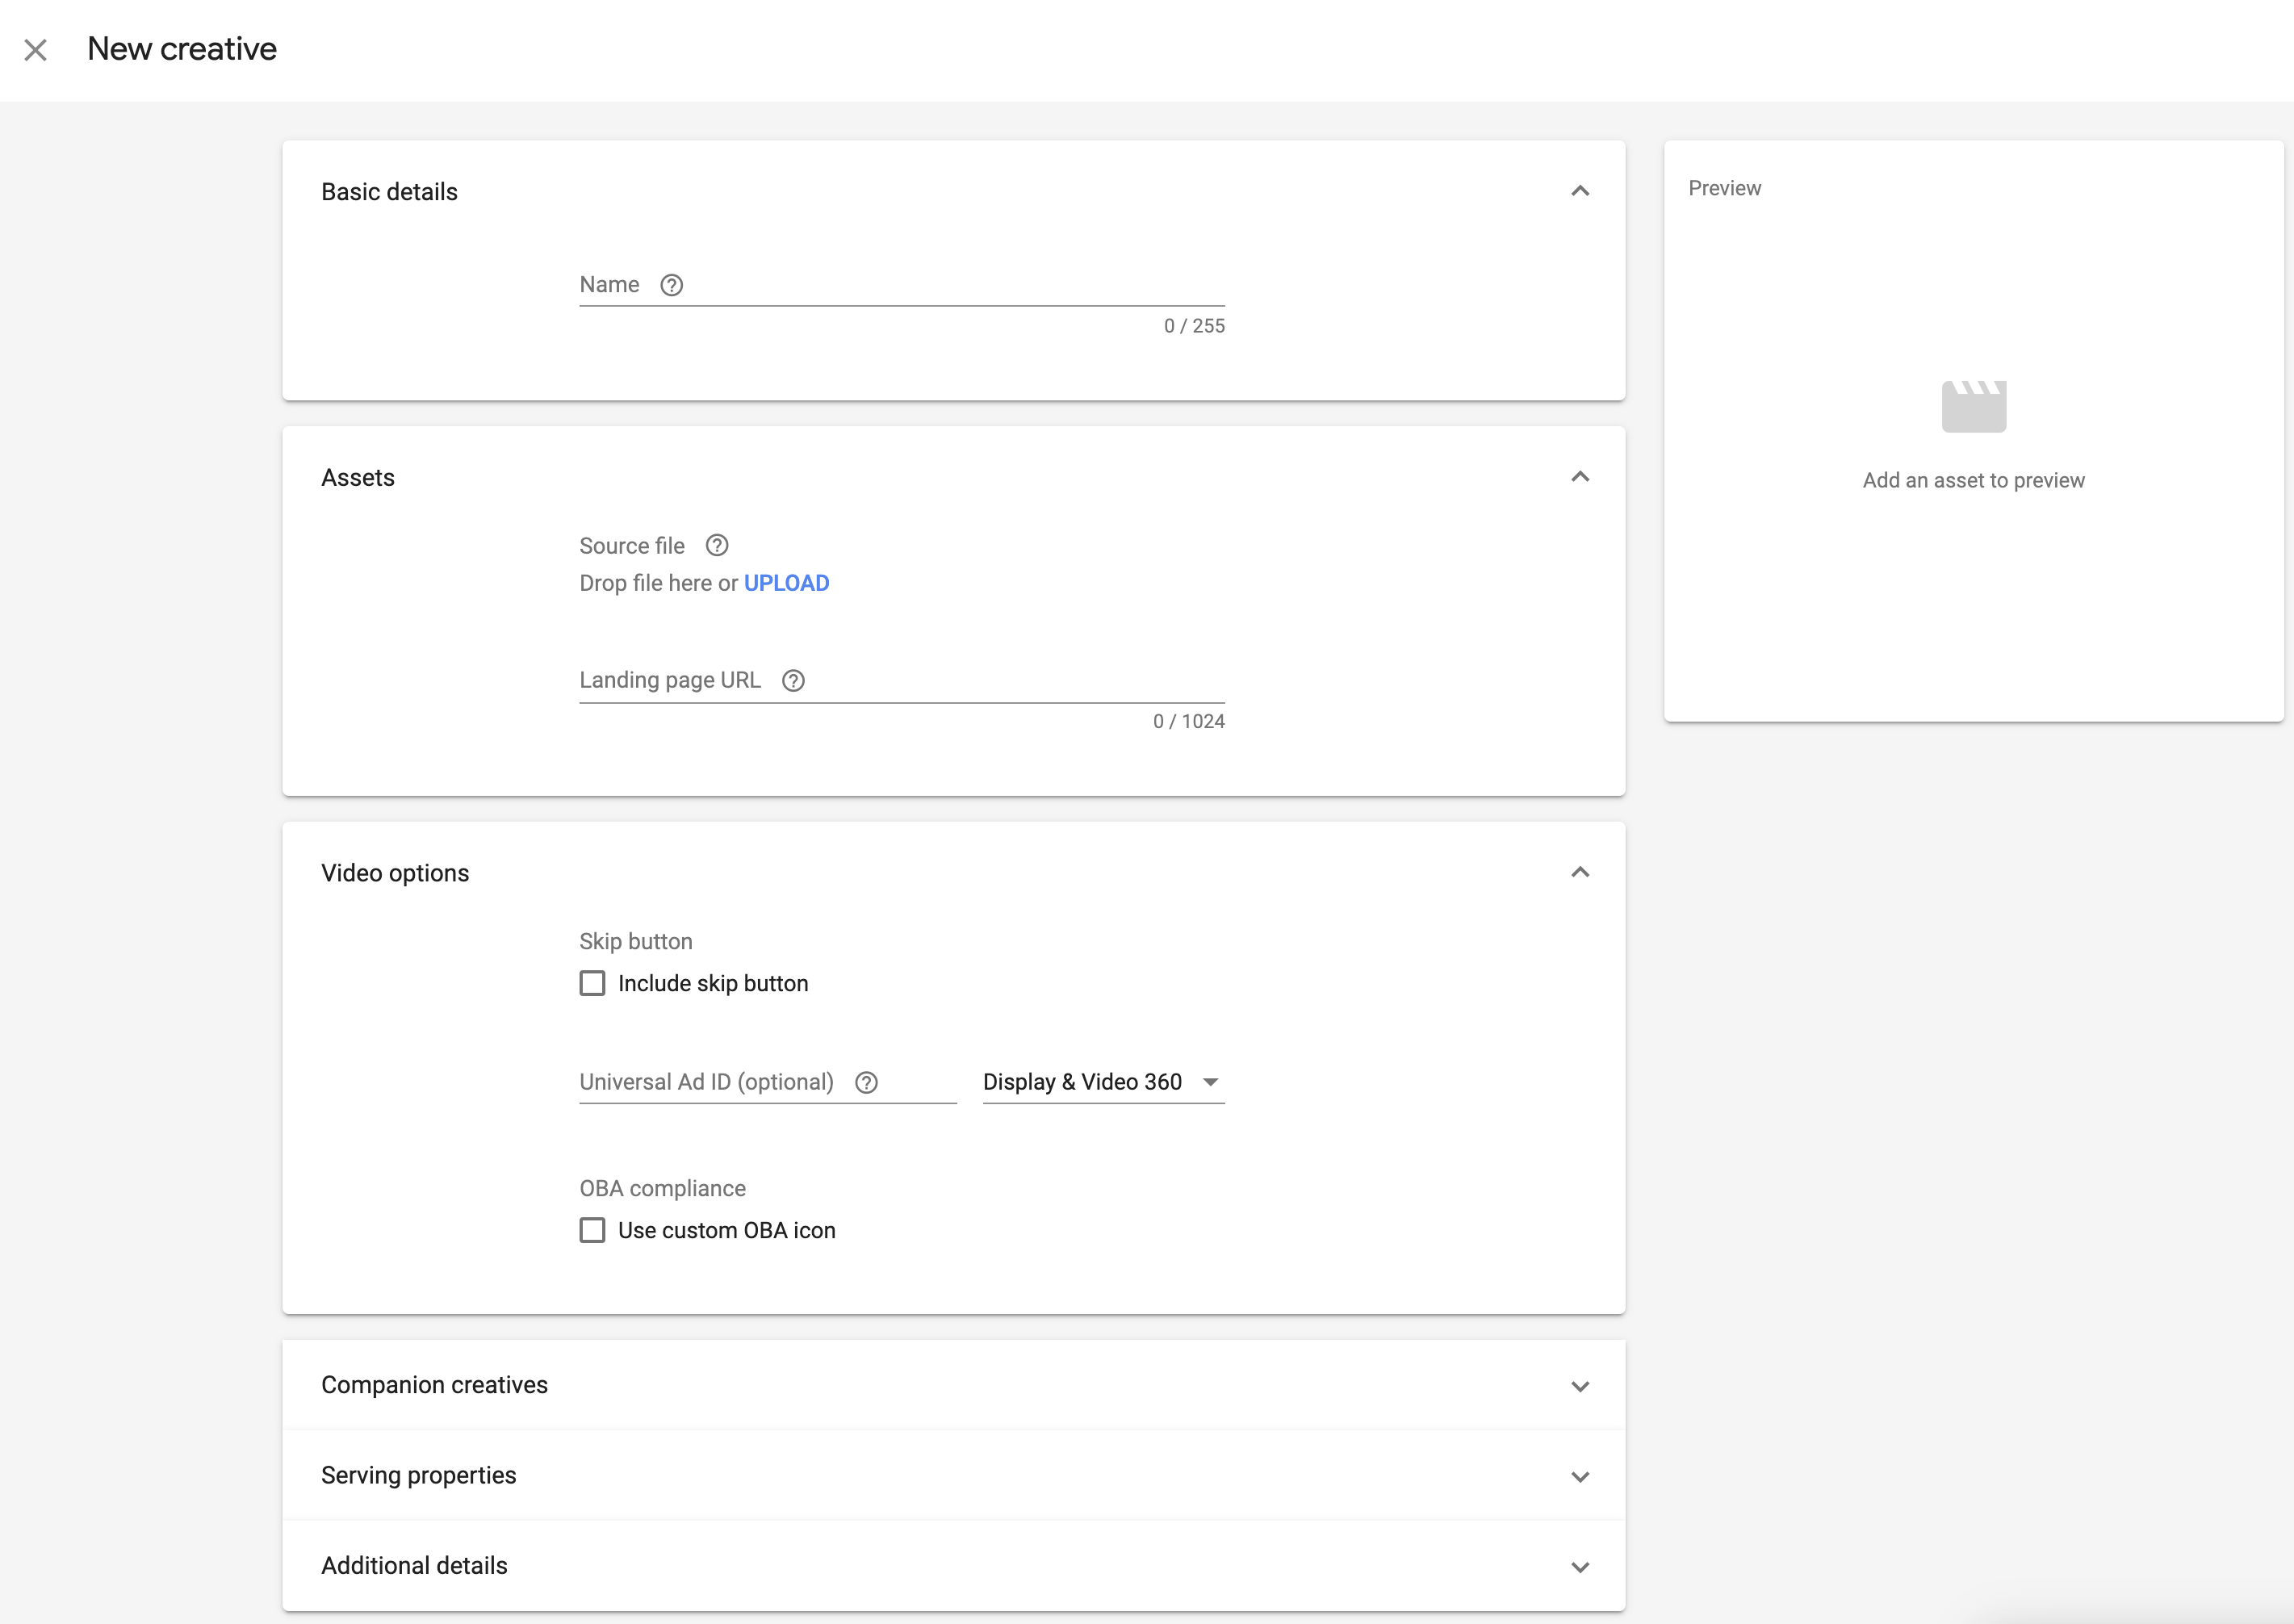Image resolution: width=2294 pixels, height=1624 pixels.
Task: Open help icon beside Landing page URL
Action: pyautogui.click(x=793, y=681)
